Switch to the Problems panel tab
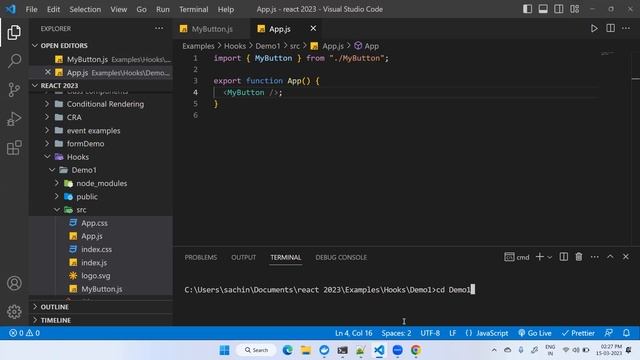640x360 pixels. tap(201, 257)
